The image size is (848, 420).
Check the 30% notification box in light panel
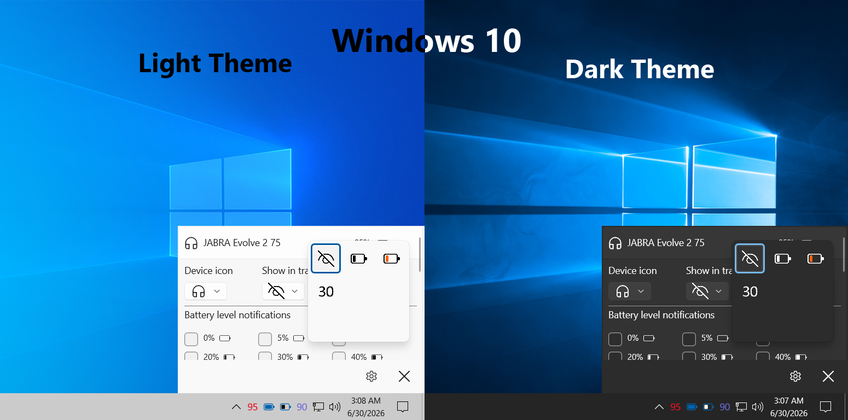[264, 356]
